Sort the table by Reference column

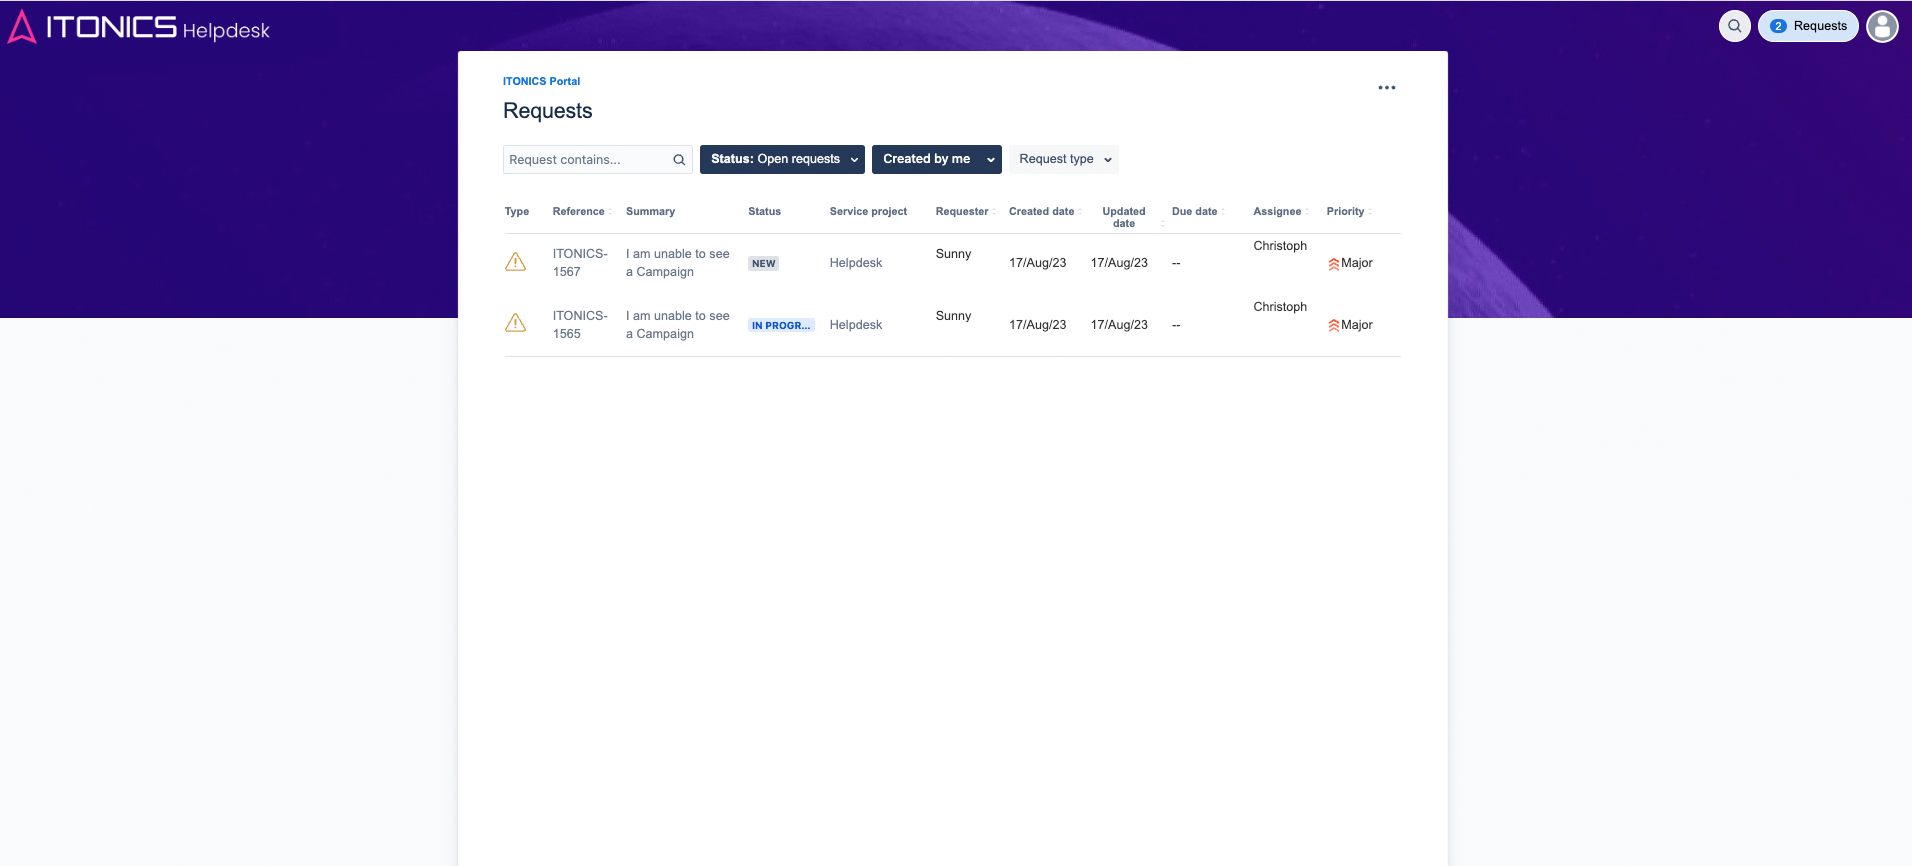579,212
